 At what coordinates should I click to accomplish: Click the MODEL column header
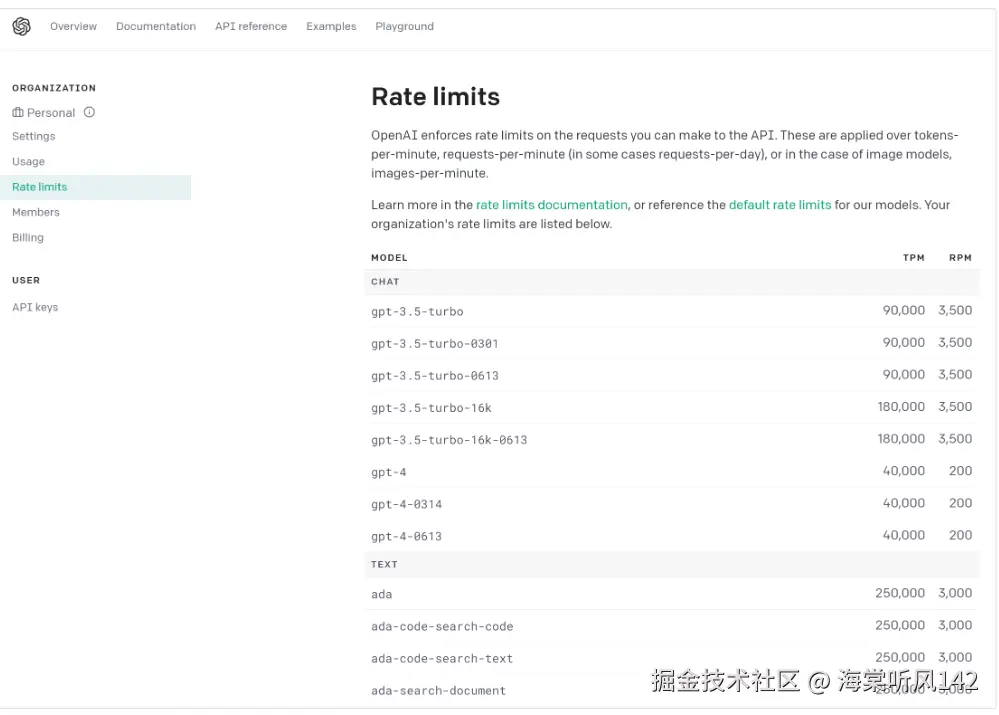(389, 257)
